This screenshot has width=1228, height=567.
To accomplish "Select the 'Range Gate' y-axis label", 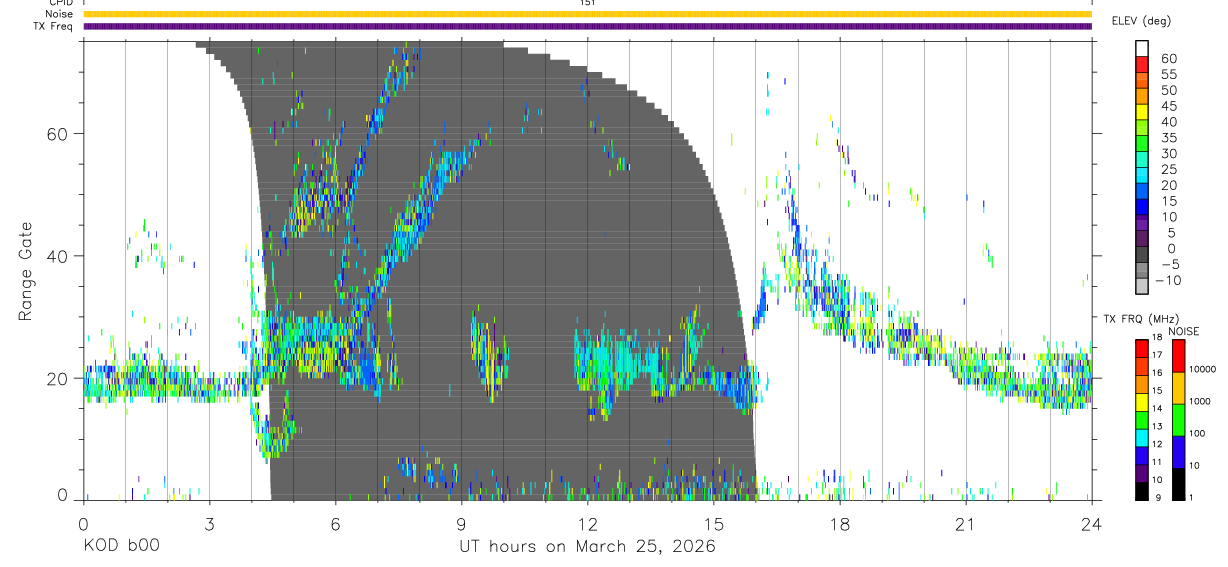I will 26,271.
